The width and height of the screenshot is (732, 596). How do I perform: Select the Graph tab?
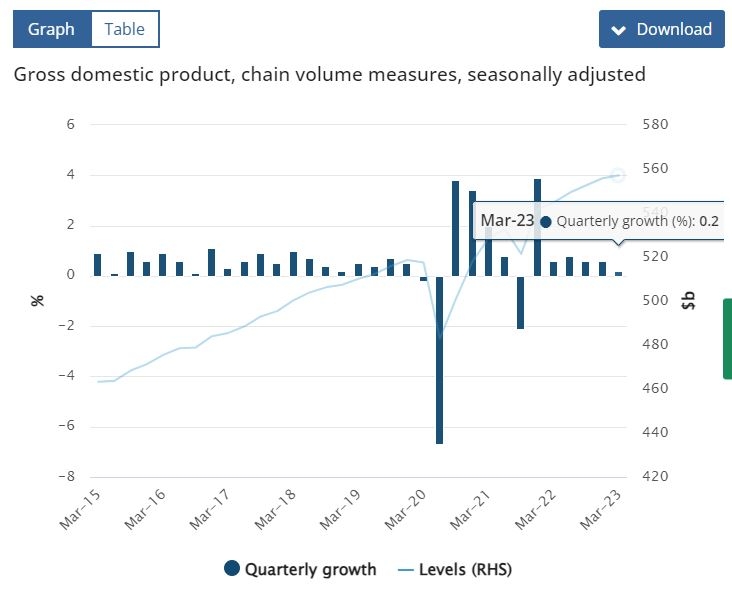coord(52,29)
